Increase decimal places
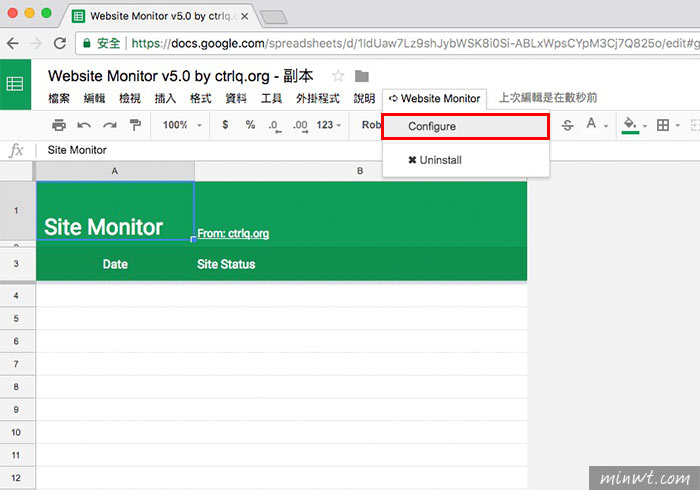The width and height of the screenshot is (700, 490). click(x=300, y=126)
